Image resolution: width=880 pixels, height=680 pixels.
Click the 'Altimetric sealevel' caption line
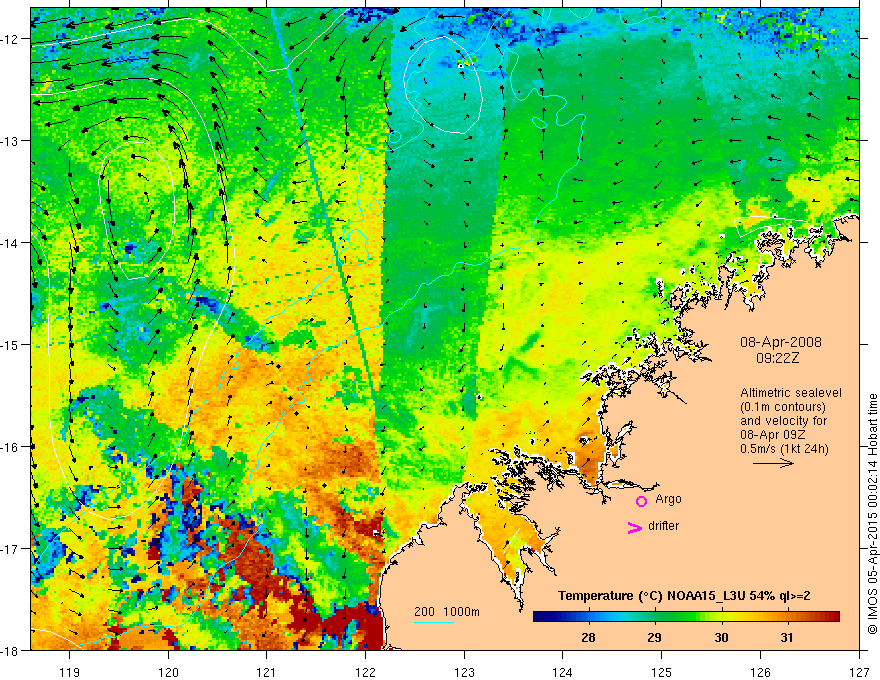coord(791,393)
